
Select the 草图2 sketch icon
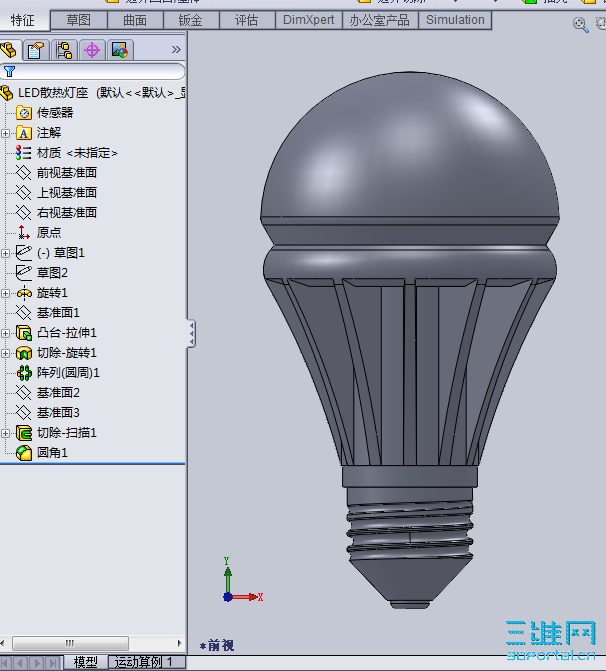click(24, 273)
